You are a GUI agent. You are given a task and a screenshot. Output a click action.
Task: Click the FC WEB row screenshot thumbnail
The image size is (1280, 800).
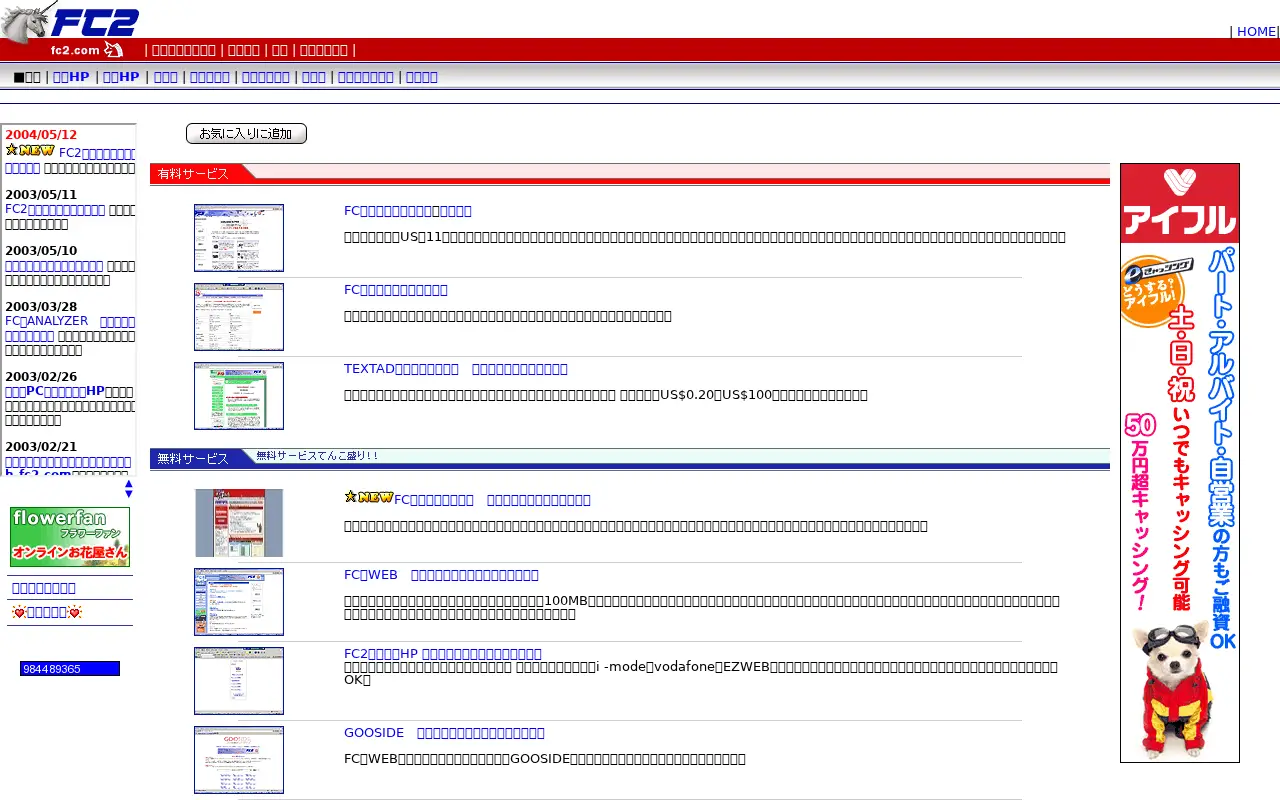(x=239, y=602)
